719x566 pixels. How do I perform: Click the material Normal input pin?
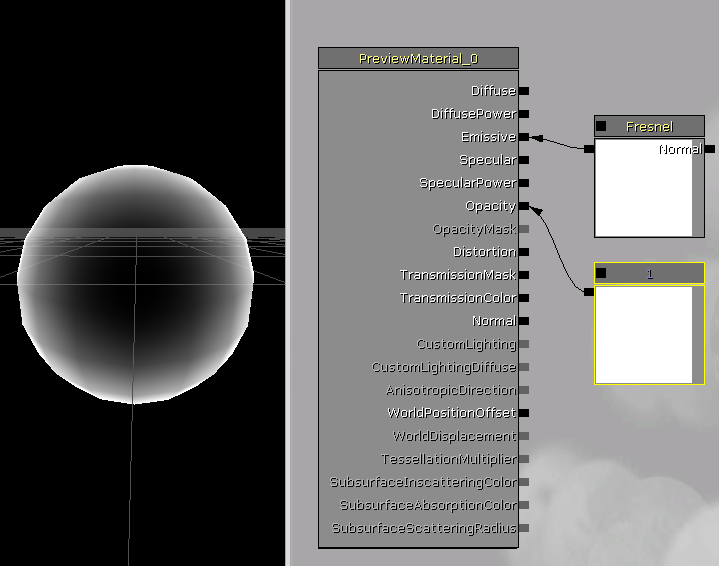point(524,321)
